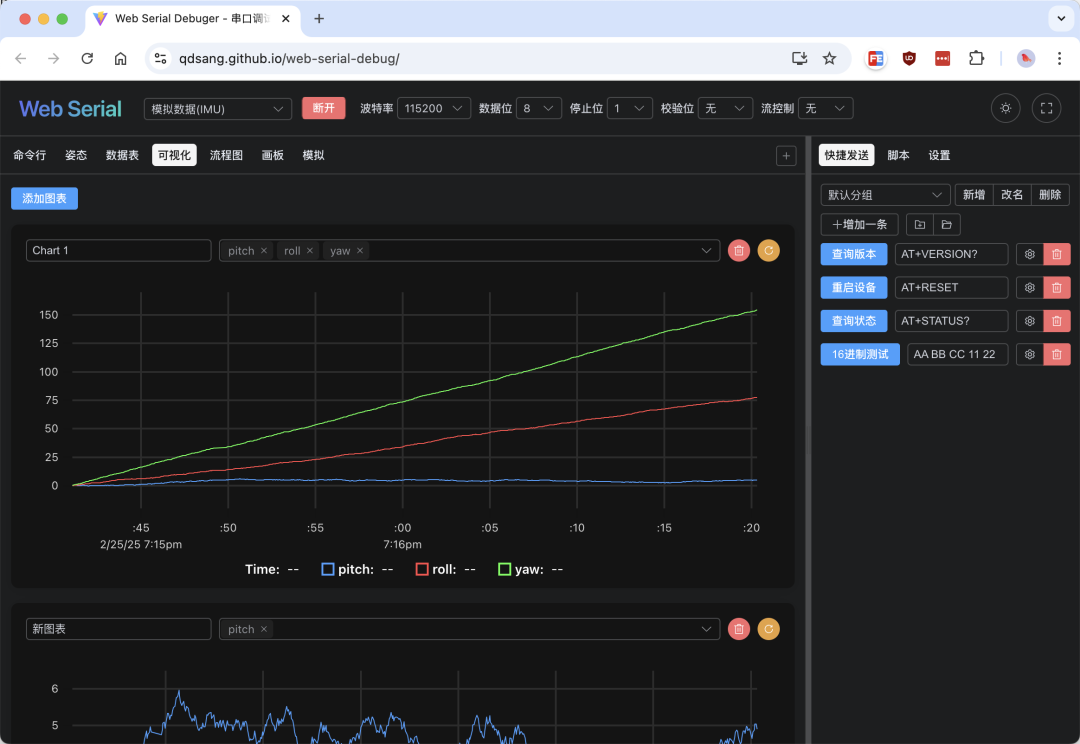Screen dimensions: 1080x744
Task: Enter fullscreen via the top-right expand icon
Action: (x=1044, y=108)
